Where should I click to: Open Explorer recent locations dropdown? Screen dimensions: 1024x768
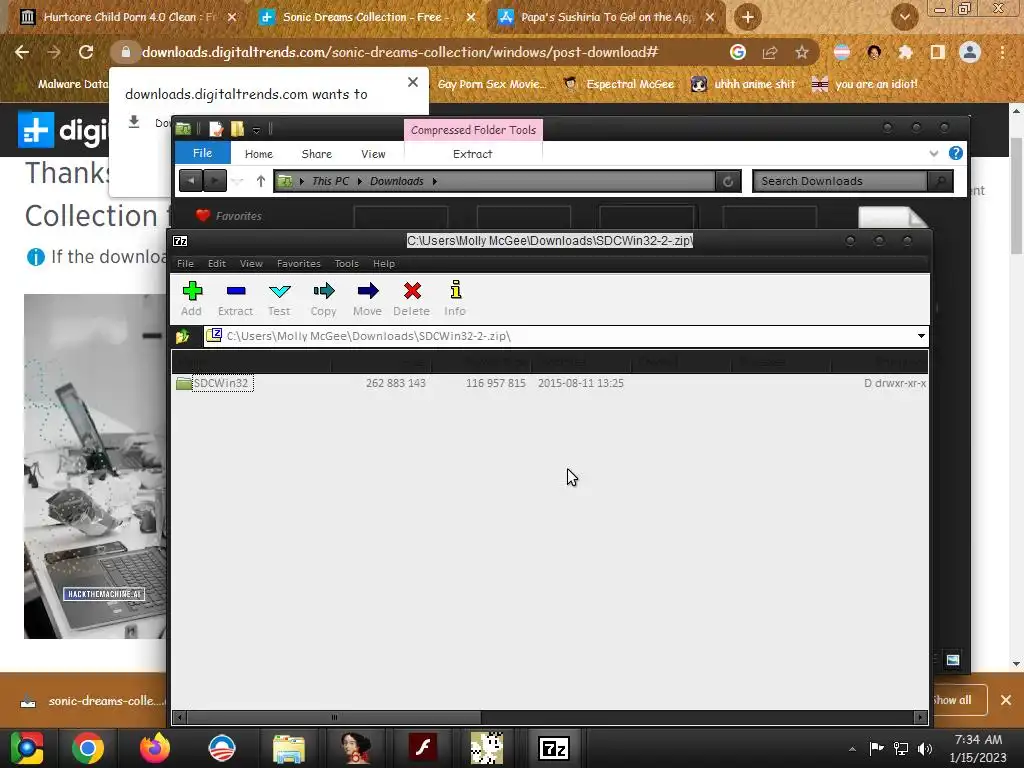238,181
